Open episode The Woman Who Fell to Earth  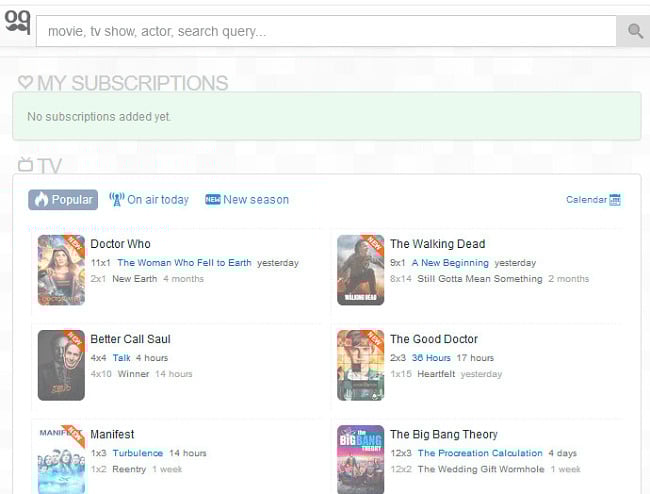coord(184,263)
